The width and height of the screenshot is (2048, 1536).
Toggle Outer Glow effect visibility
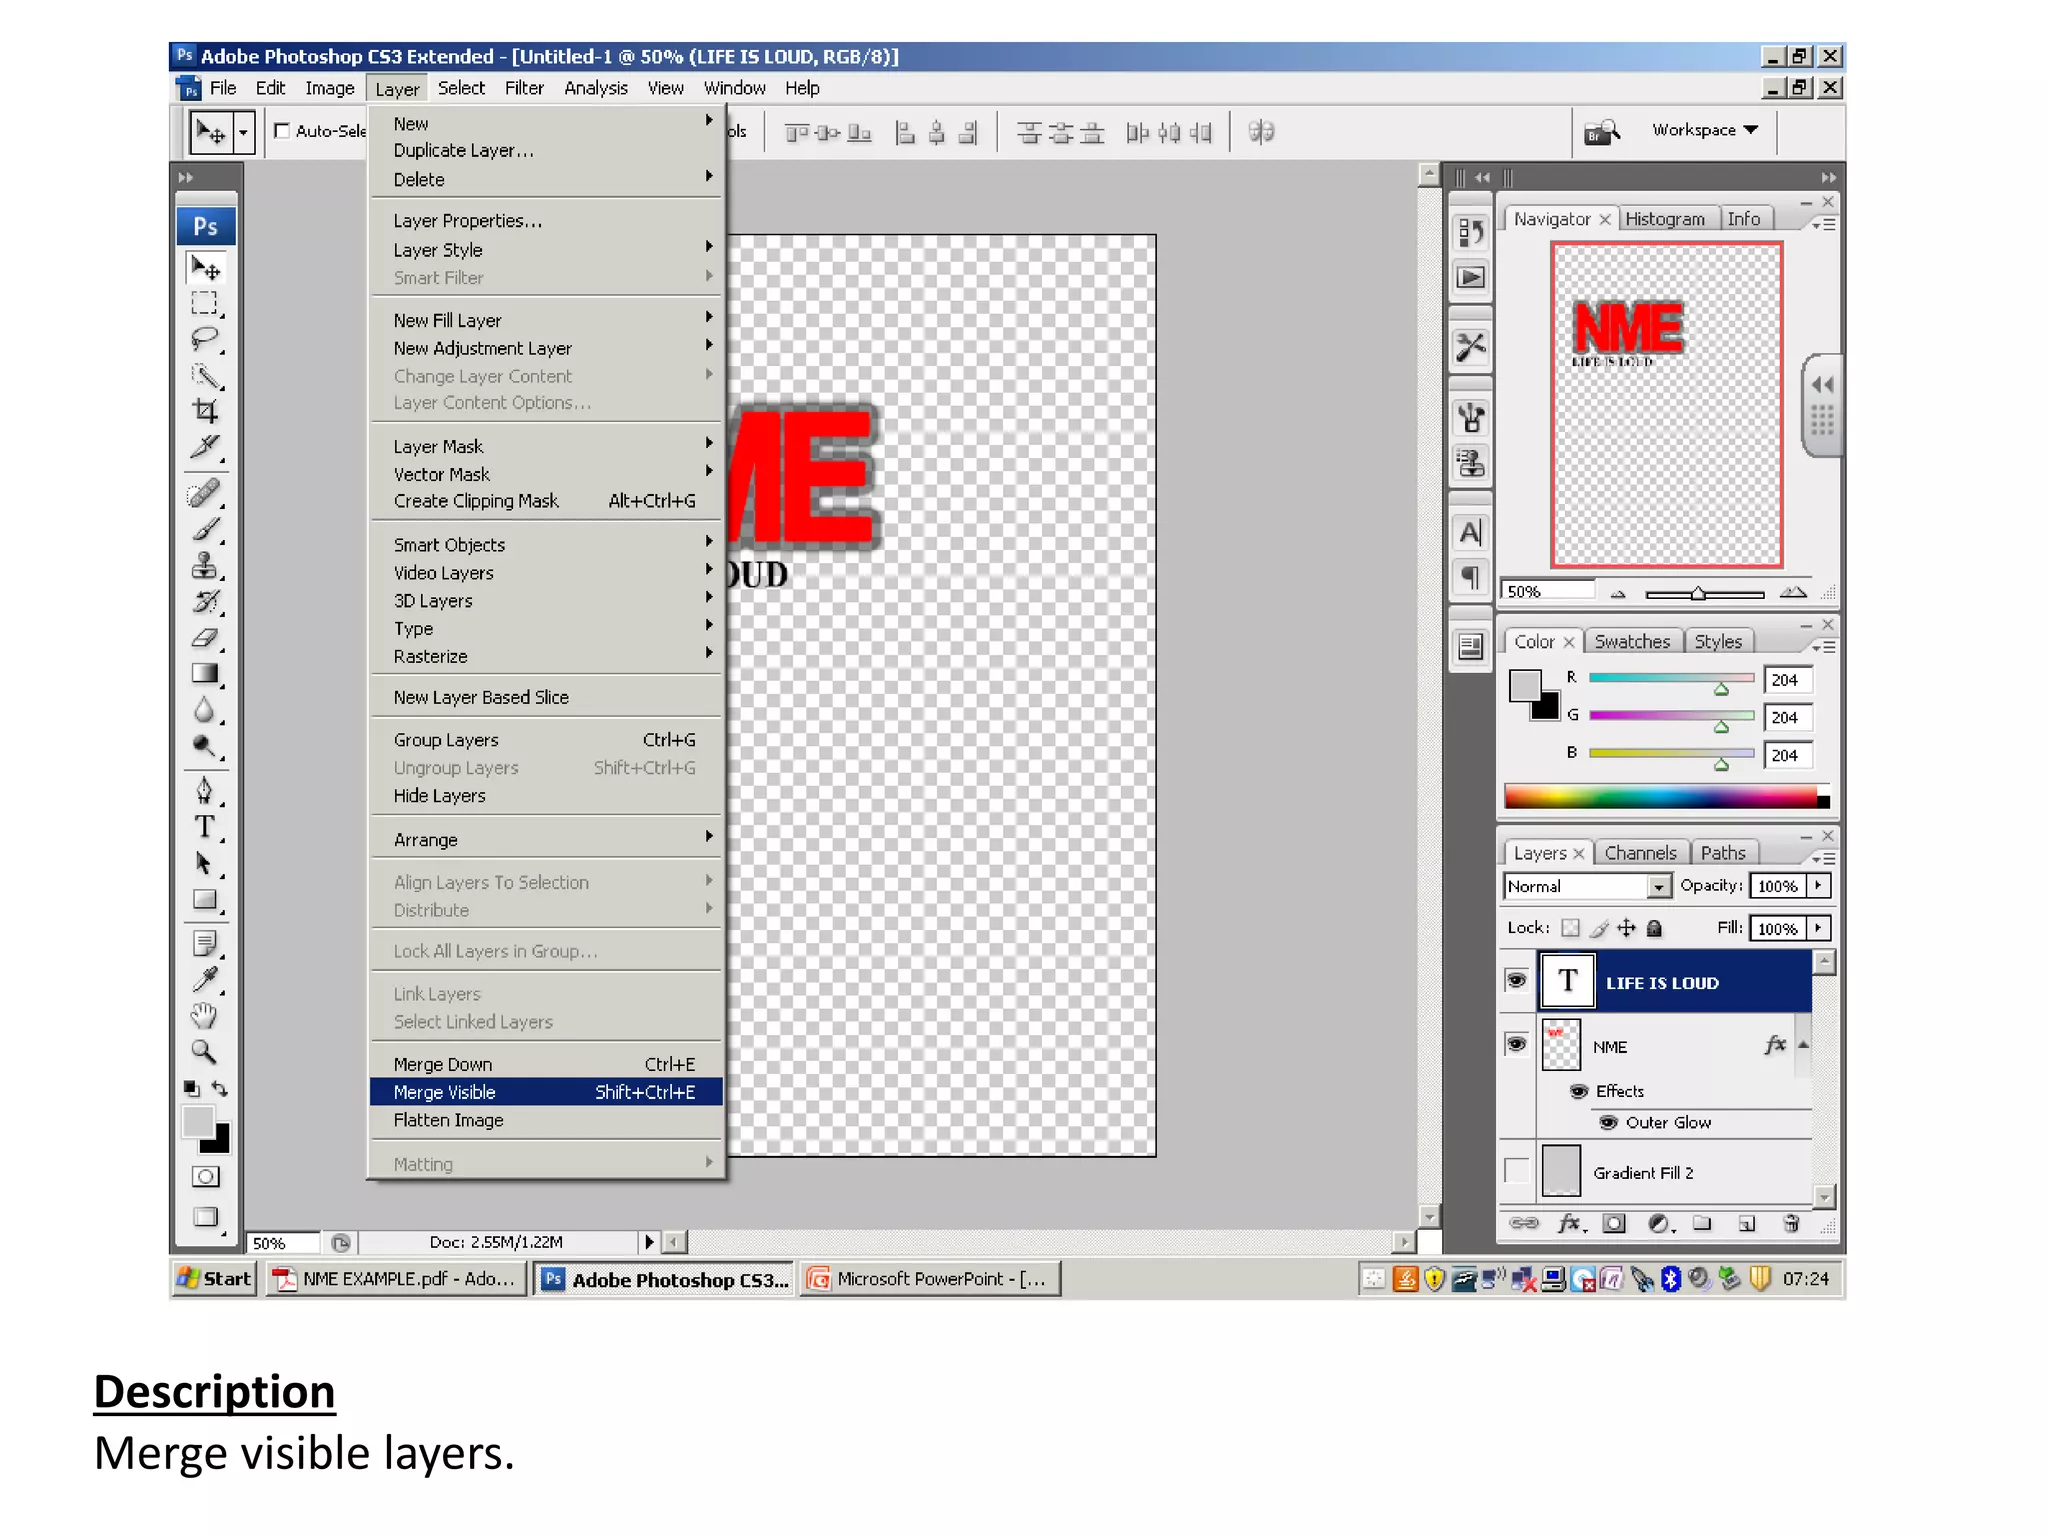click(1608, 1122)
